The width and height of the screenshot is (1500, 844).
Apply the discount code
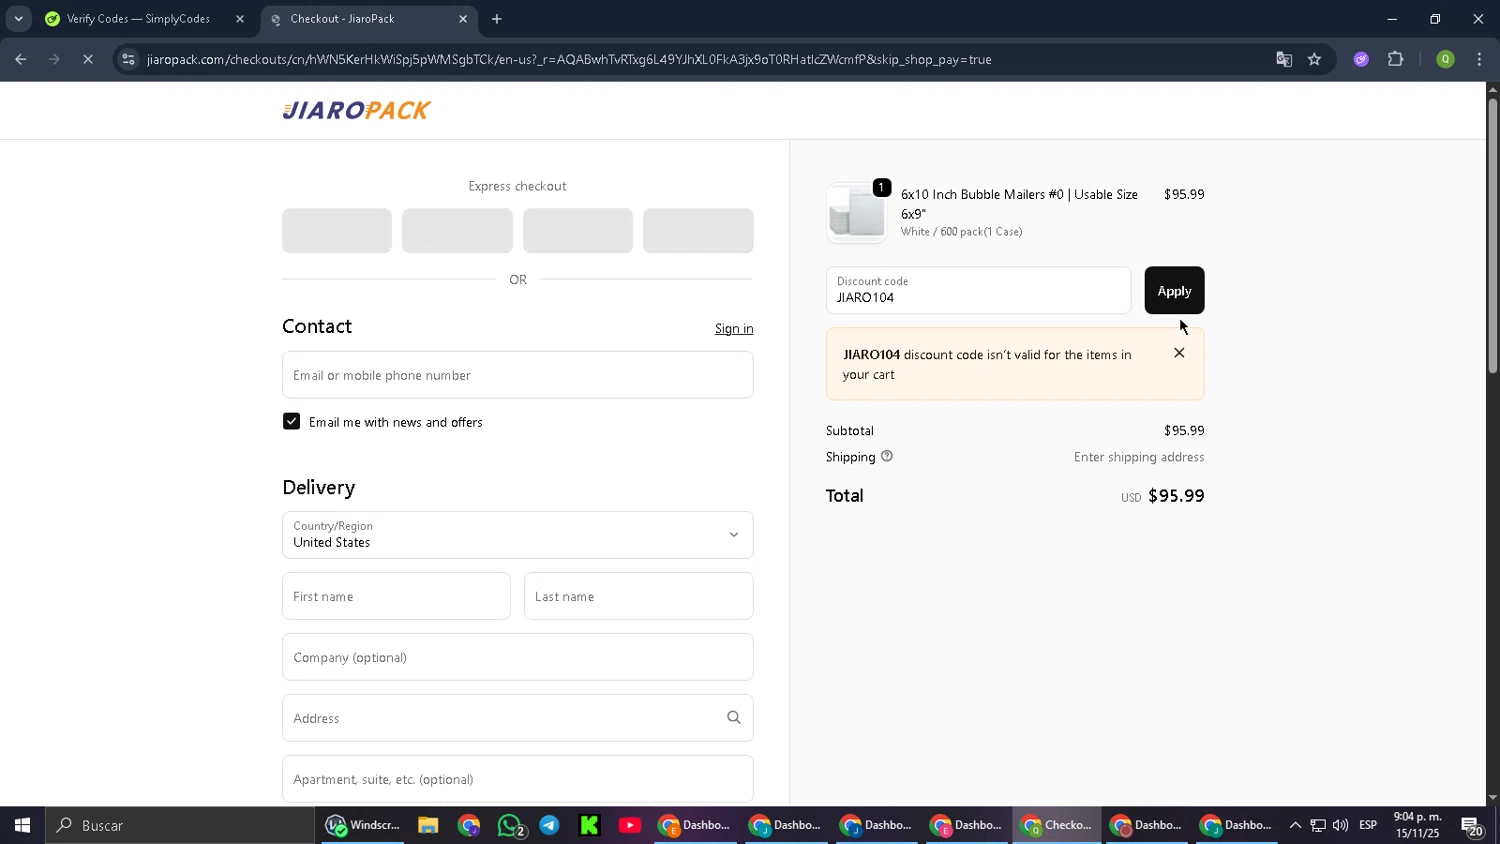(x=1174, y=291)
